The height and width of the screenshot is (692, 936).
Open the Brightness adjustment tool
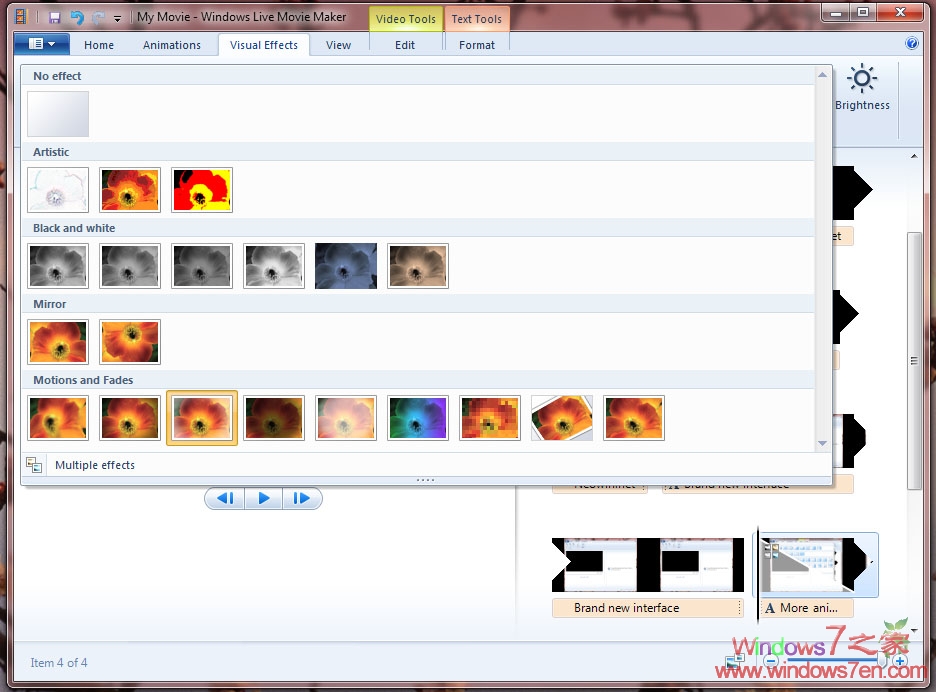click(862, 90)
